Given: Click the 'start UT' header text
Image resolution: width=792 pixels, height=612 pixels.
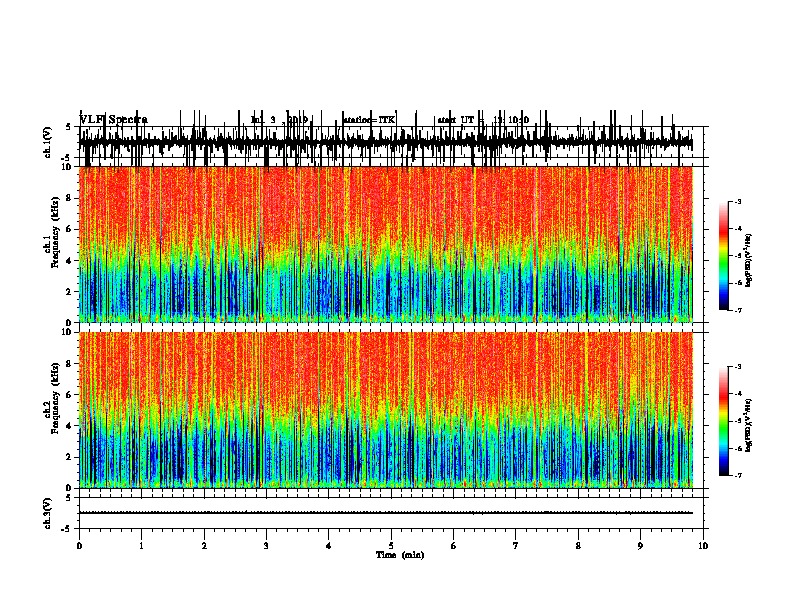Looking at the screenshot, I should pos(456,120).
